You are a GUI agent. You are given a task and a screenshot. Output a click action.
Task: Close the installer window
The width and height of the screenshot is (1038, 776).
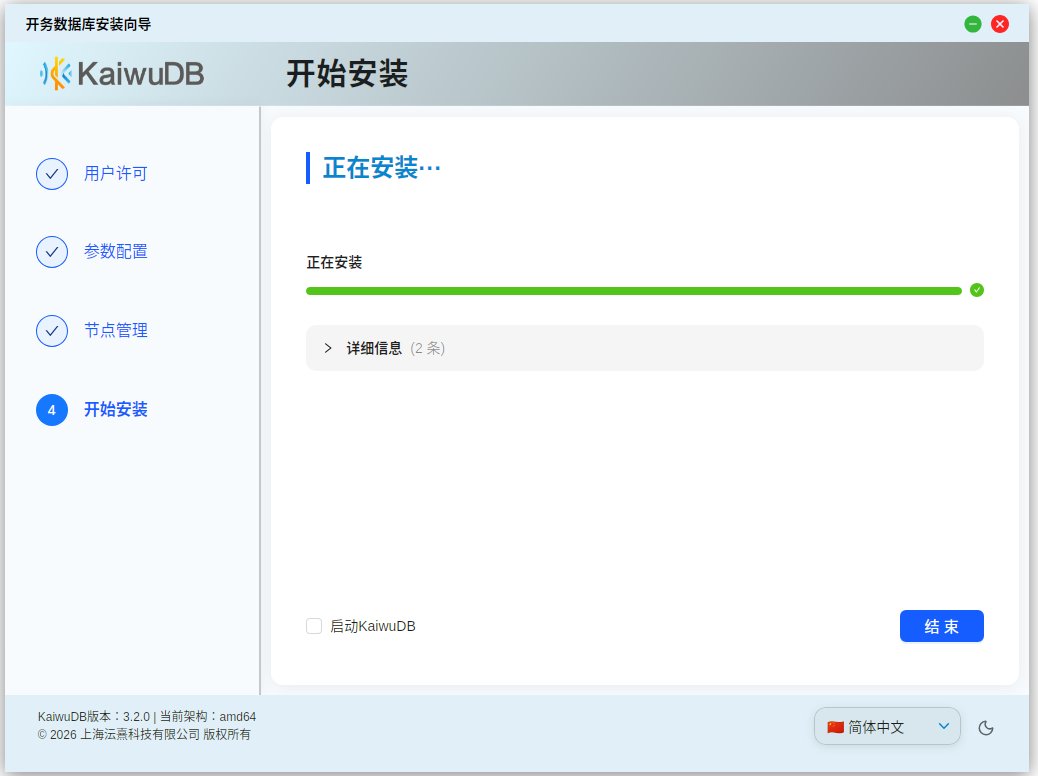pyautogui.click(x=1000, y=24)
